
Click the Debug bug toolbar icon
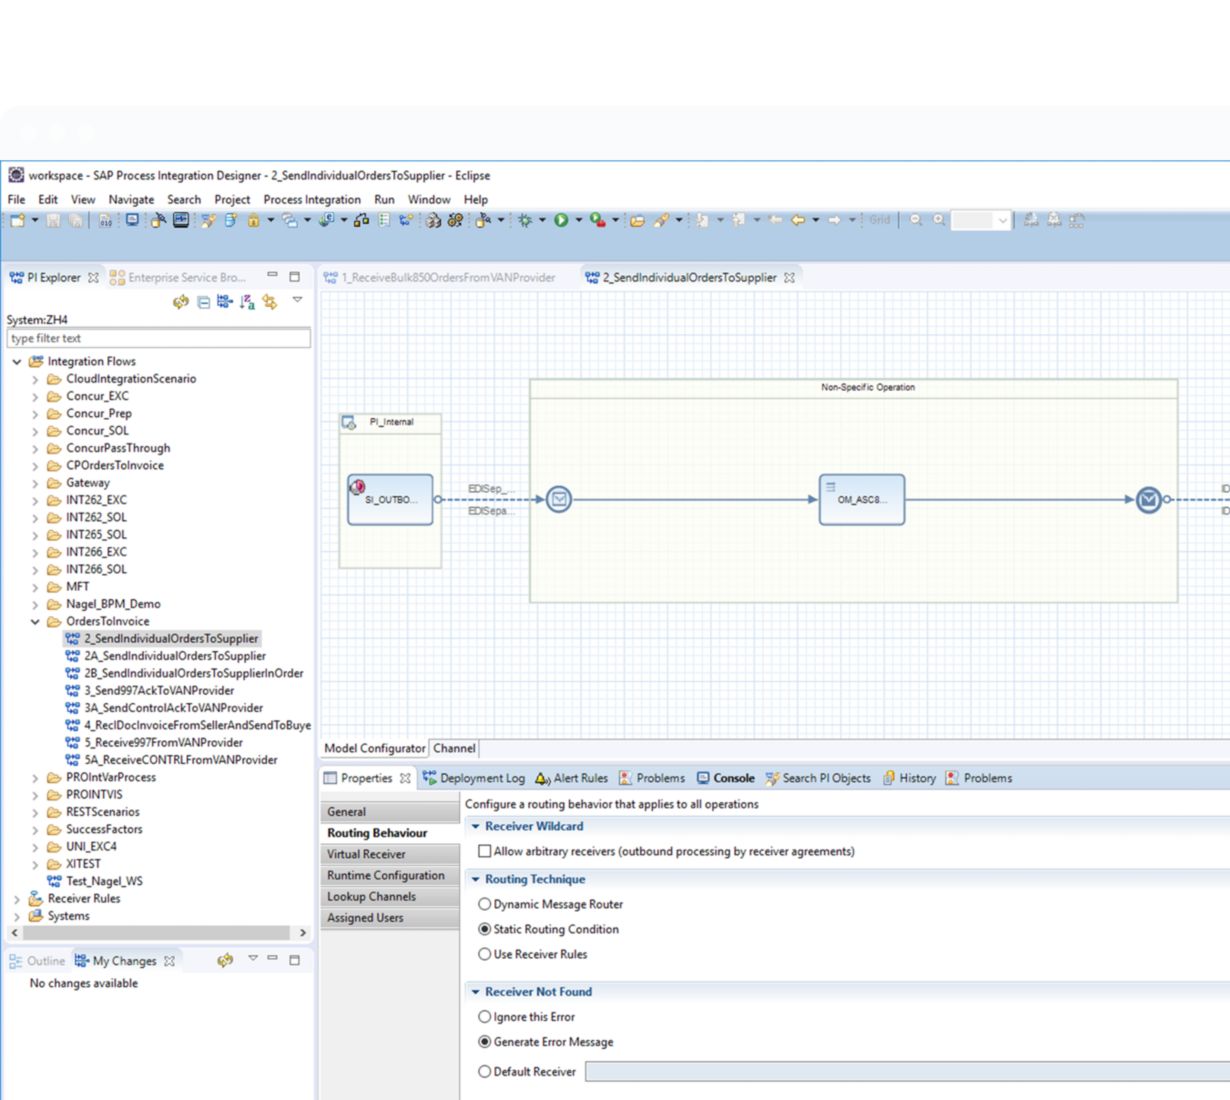(525, 220)
